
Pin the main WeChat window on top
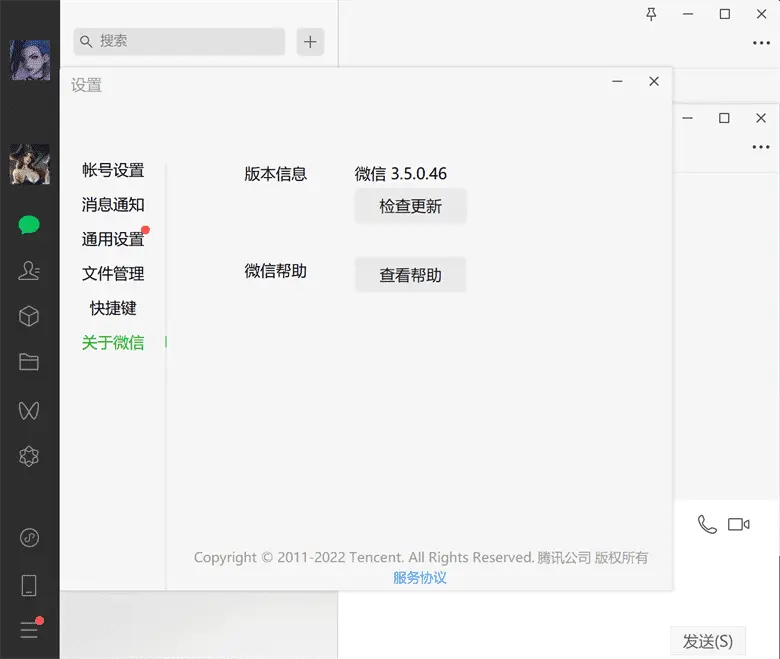tap(651, 14)
